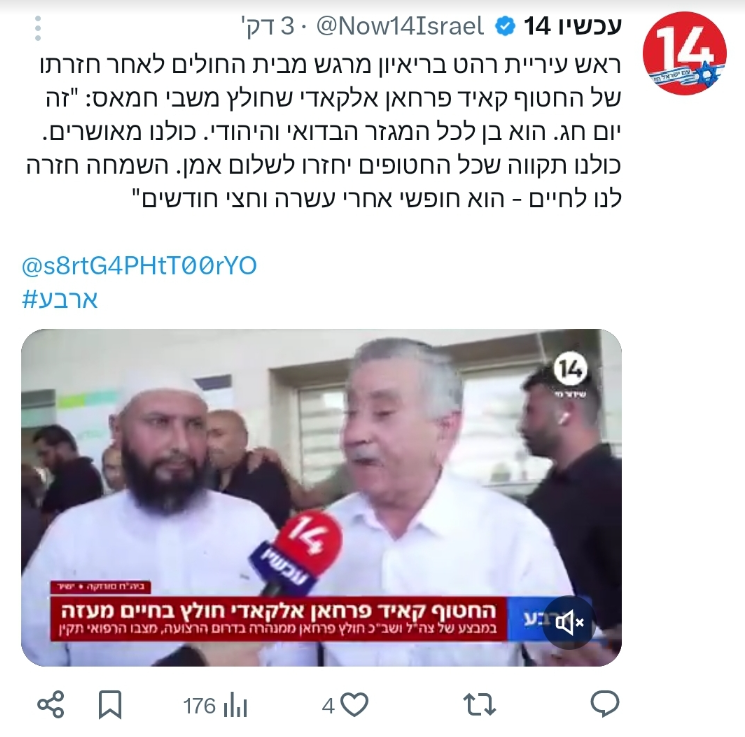745x737 pixels.
Task: Bookmark this post
Action: coord(110,705)
